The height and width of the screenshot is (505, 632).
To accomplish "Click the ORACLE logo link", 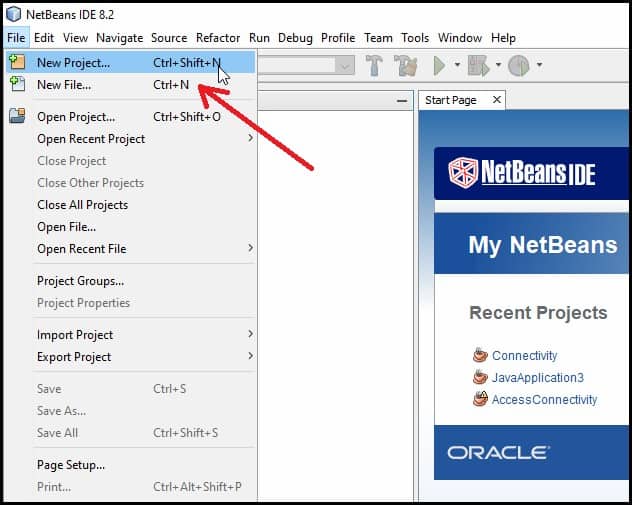I will click(499, 453).
